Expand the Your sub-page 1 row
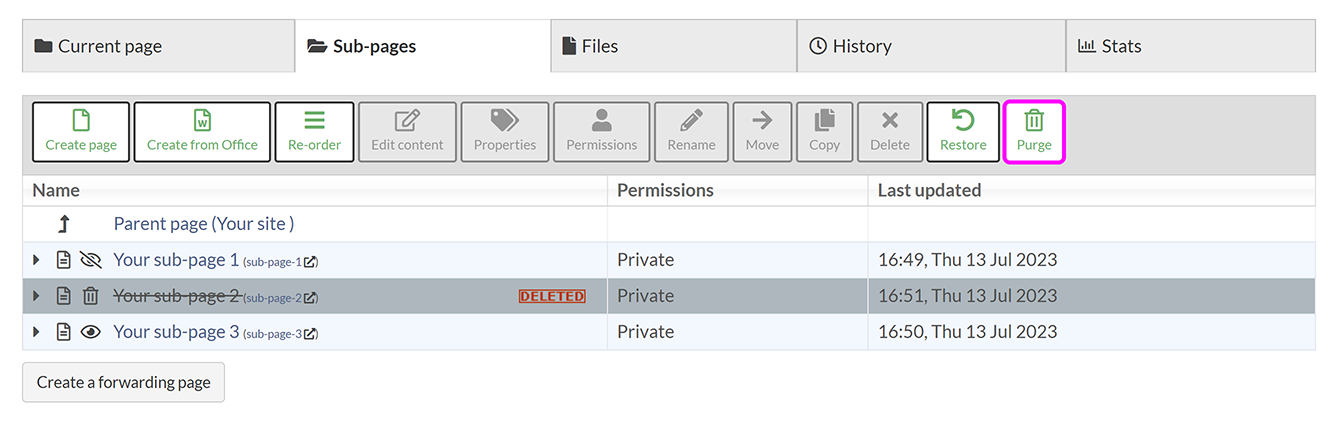Viewport: 1338px width, 437px height. pyautogui.click(x=37, y=260)
